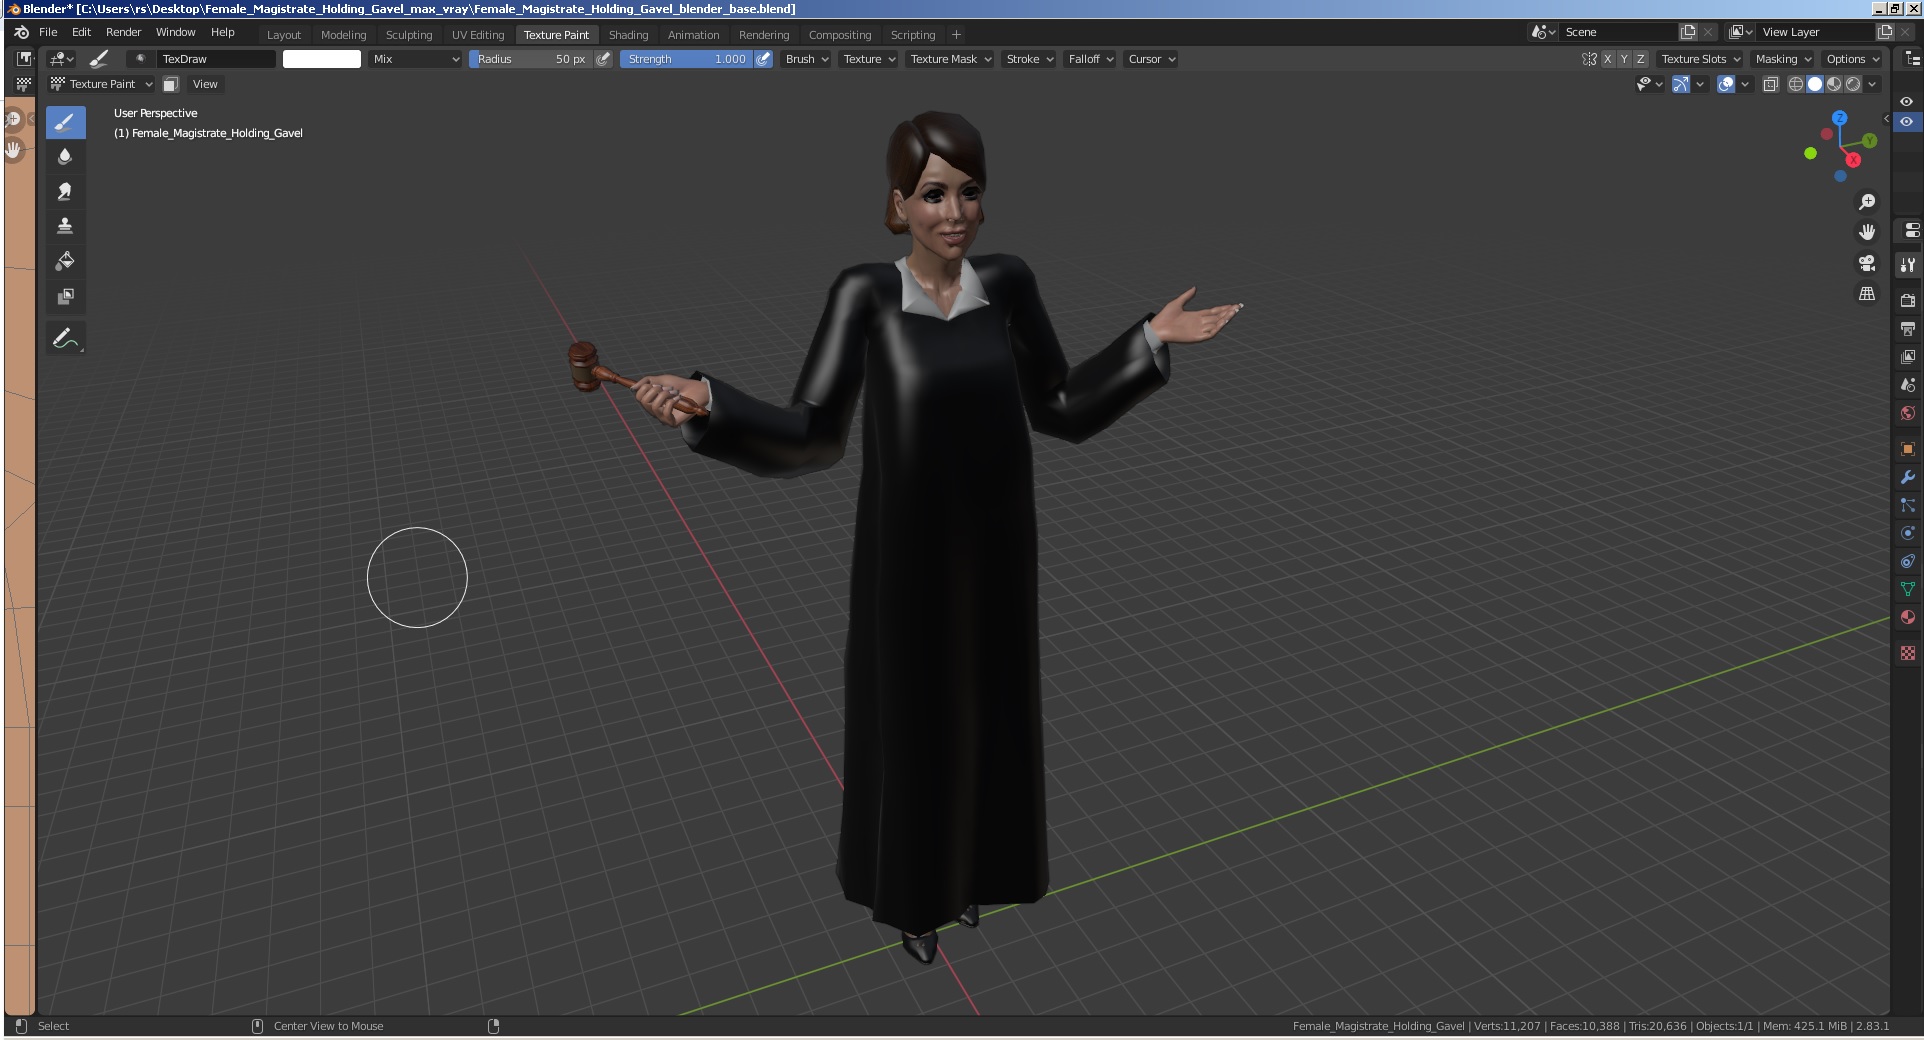The height and width of the screenshot is (1040, 1924).
Task: Open Modifier properties tab
Action: pyautogui.click(x=1908, y=477)
